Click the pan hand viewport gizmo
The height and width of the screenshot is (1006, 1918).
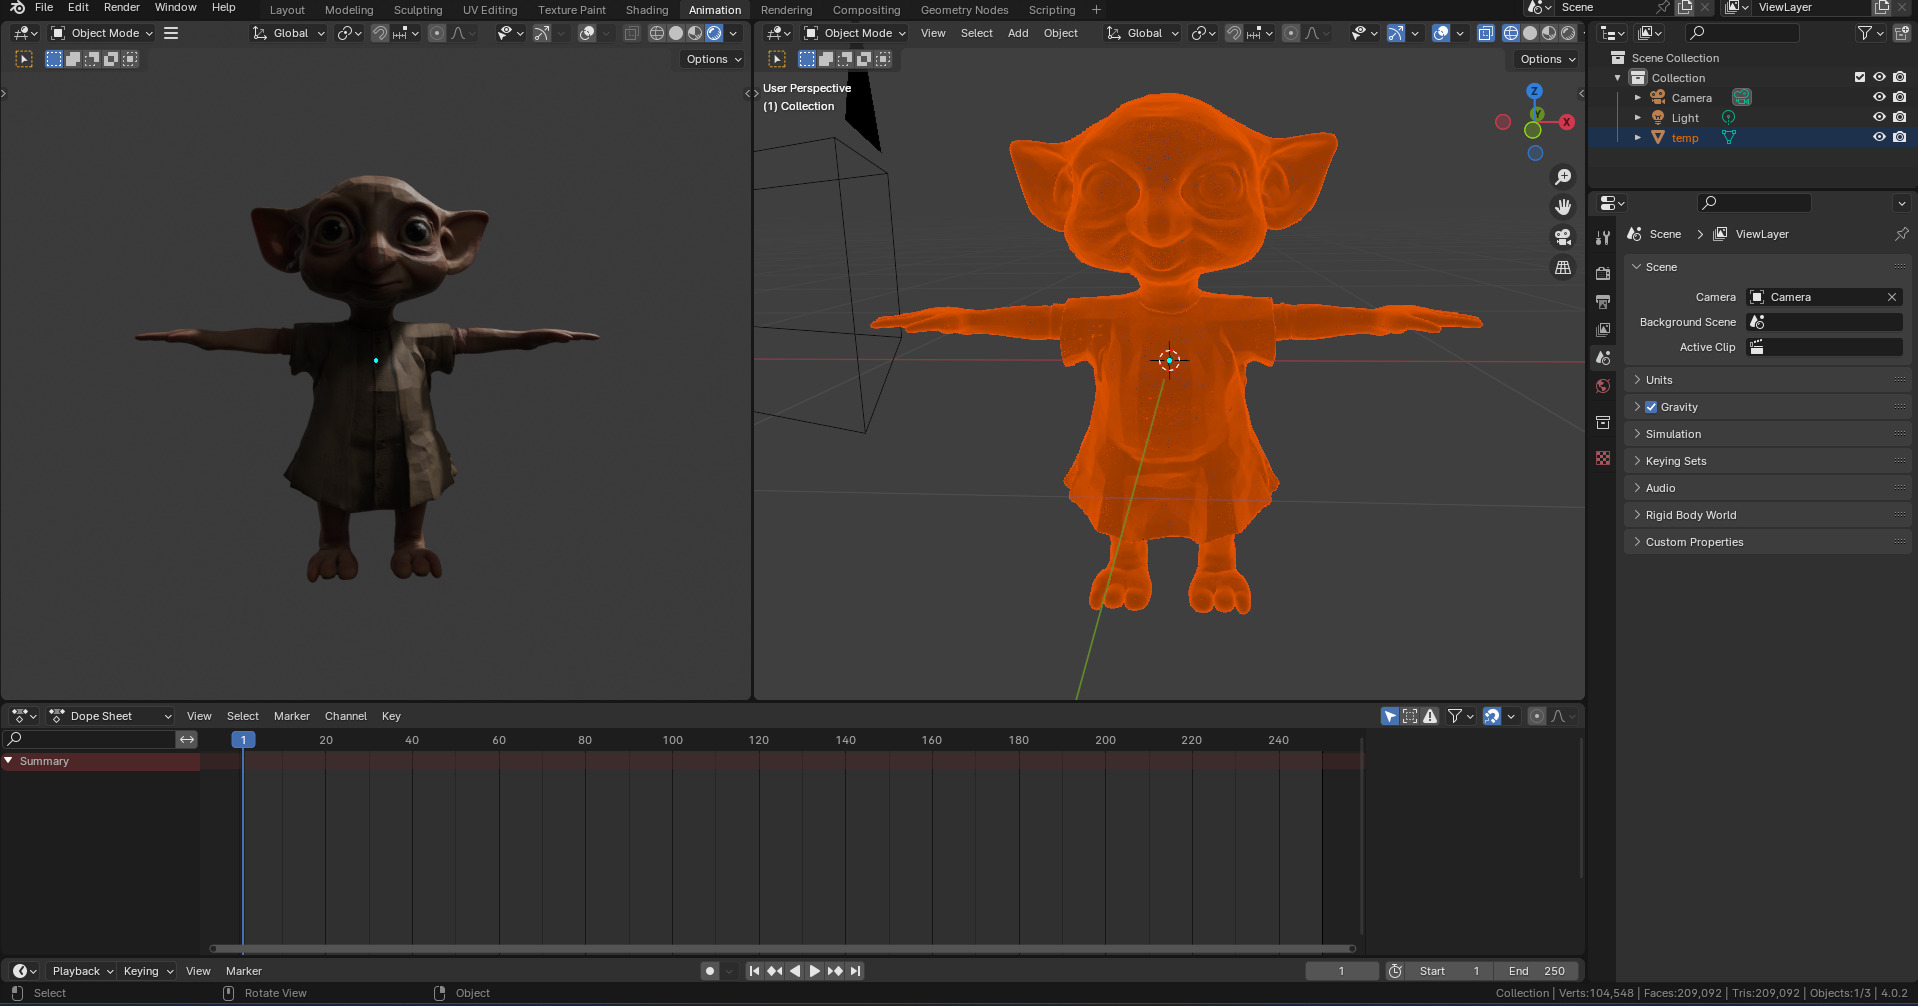[x=1563, y=207]
